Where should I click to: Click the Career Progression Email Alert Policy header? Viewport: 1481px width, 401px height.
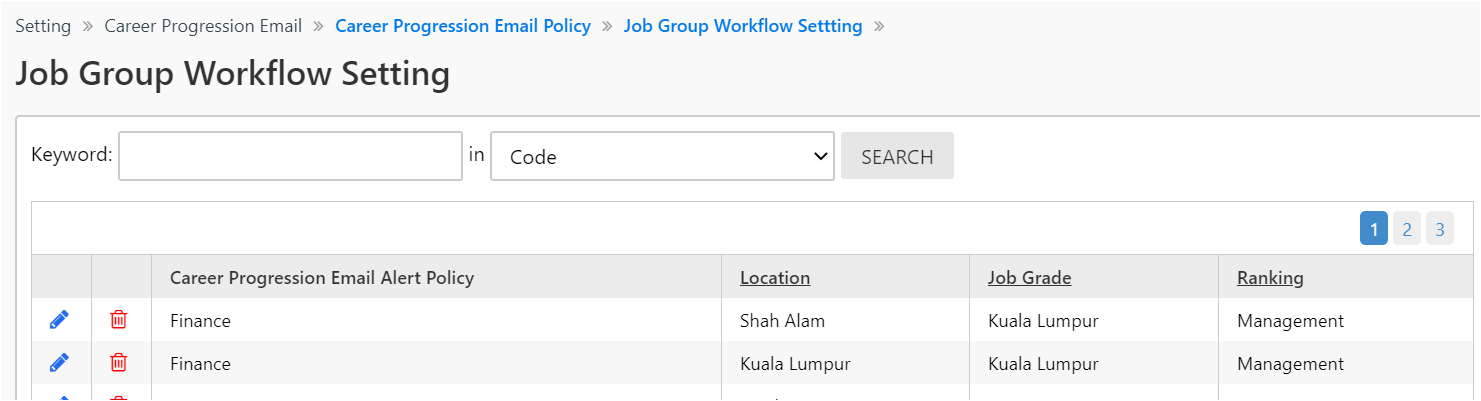tap(322, 278)
